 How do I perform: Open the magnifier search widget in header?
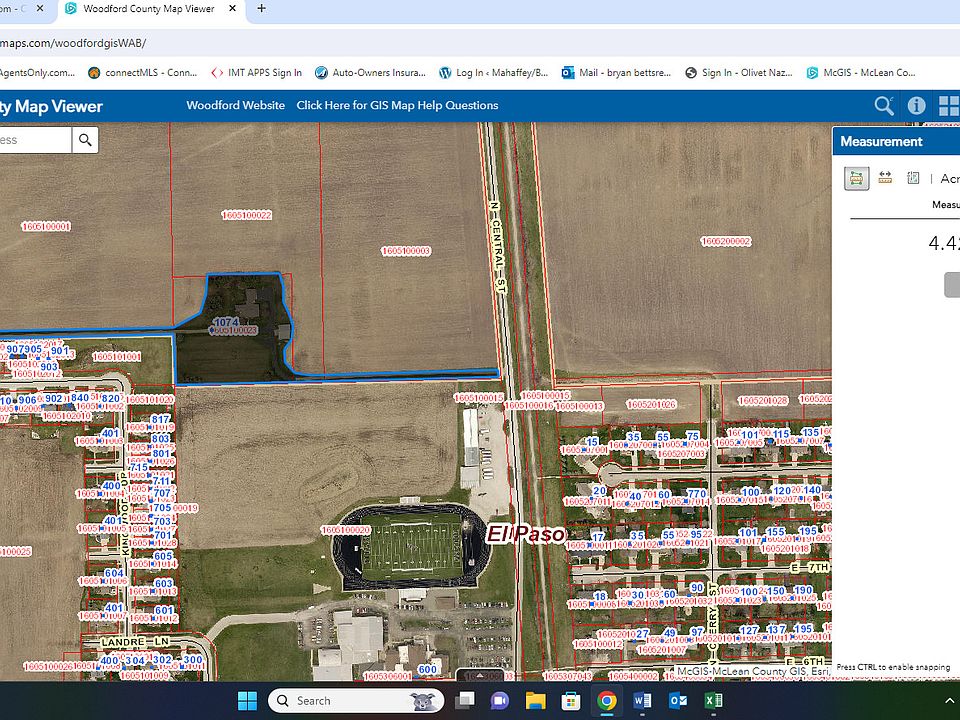(884, 106)
